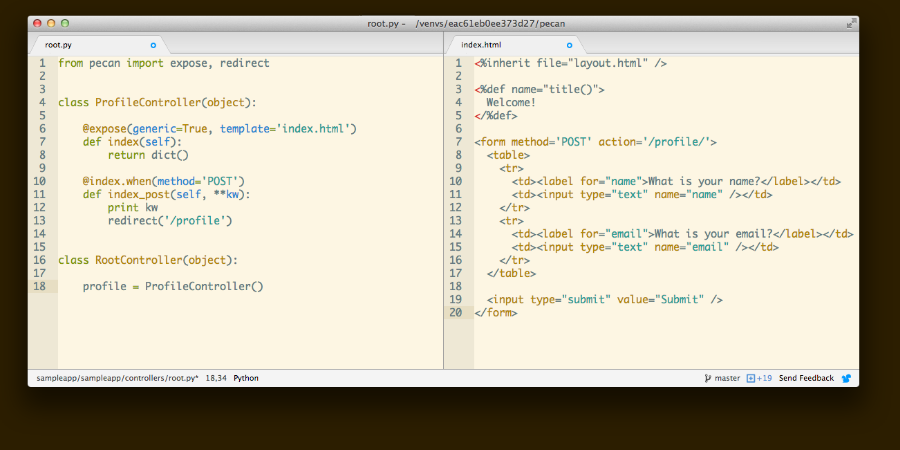The image size is (900, 450).
Task: Click the 'profile = ProfileController()' line
Action: pos(173,286)
